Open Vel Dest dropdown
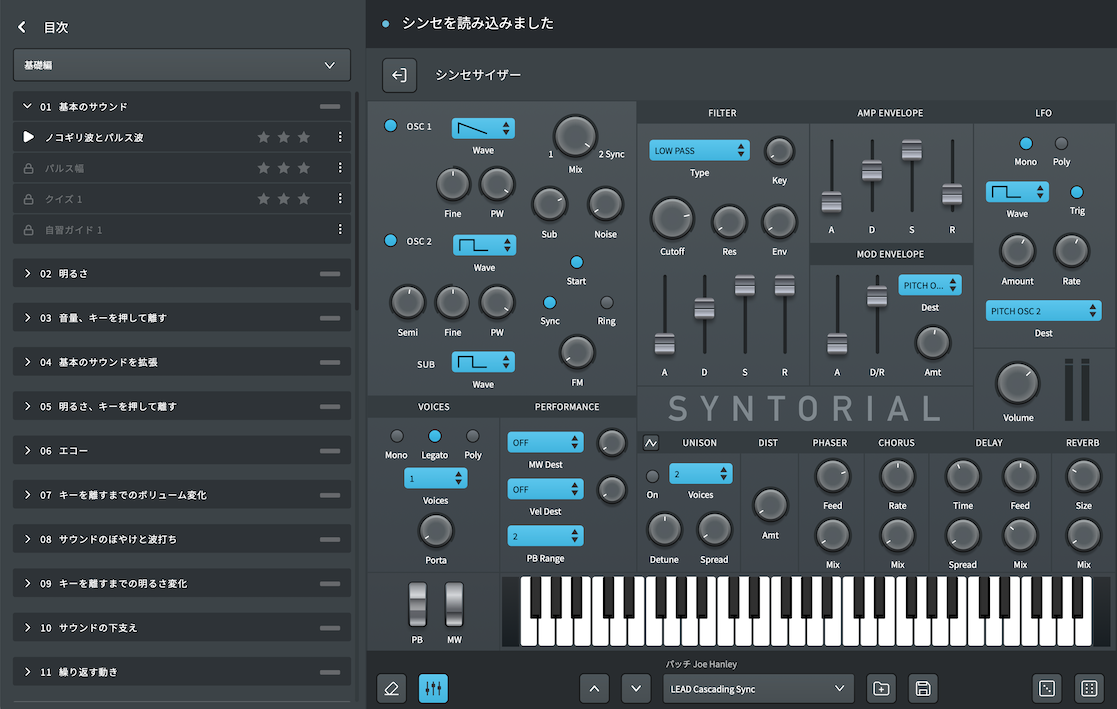 pyautogui.click(x=545, y=490)
